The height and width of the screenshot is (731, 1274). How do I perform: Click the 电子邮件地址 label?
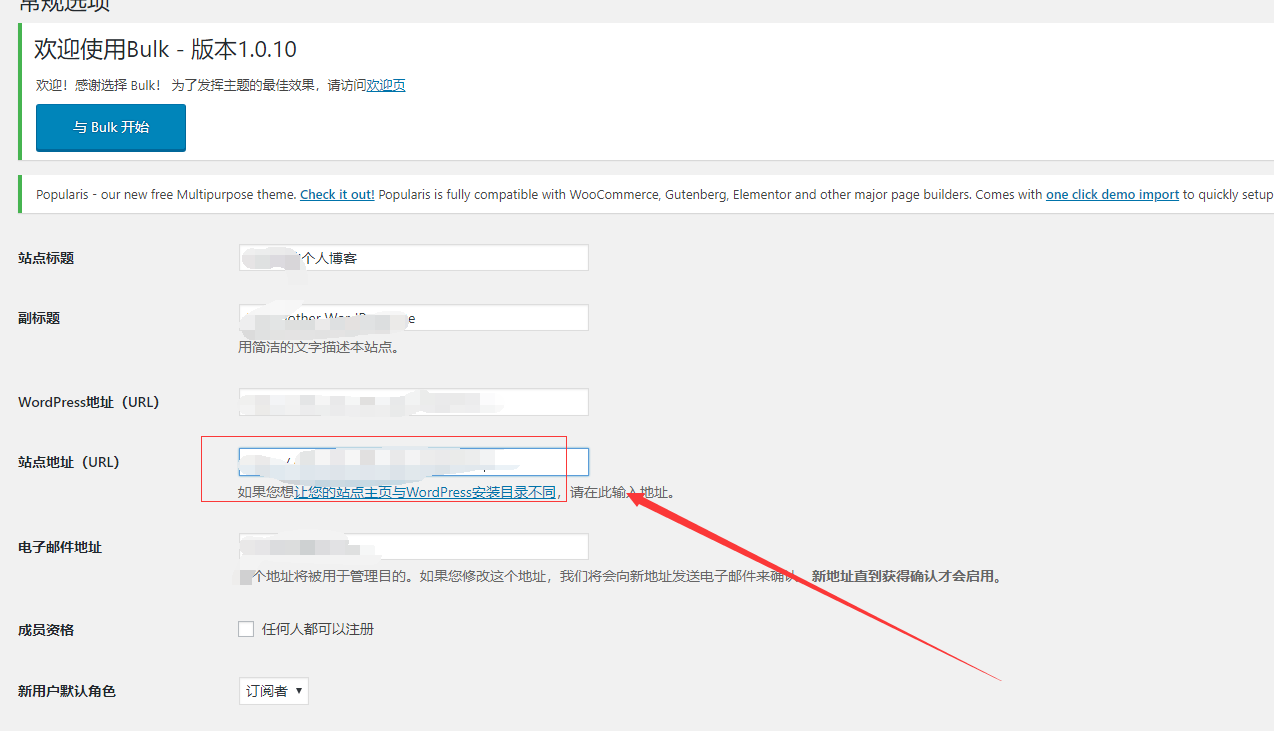coord(60,547)
